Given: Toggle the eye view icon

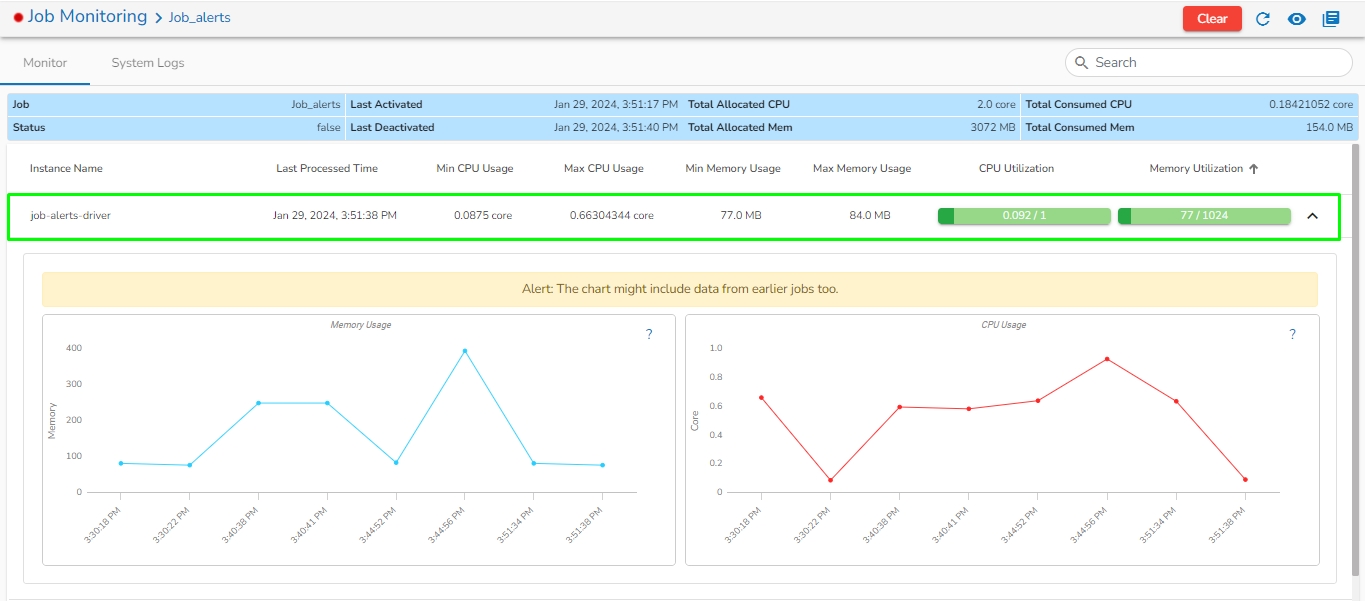Looking at the screenshot, I should [1297, 19].
